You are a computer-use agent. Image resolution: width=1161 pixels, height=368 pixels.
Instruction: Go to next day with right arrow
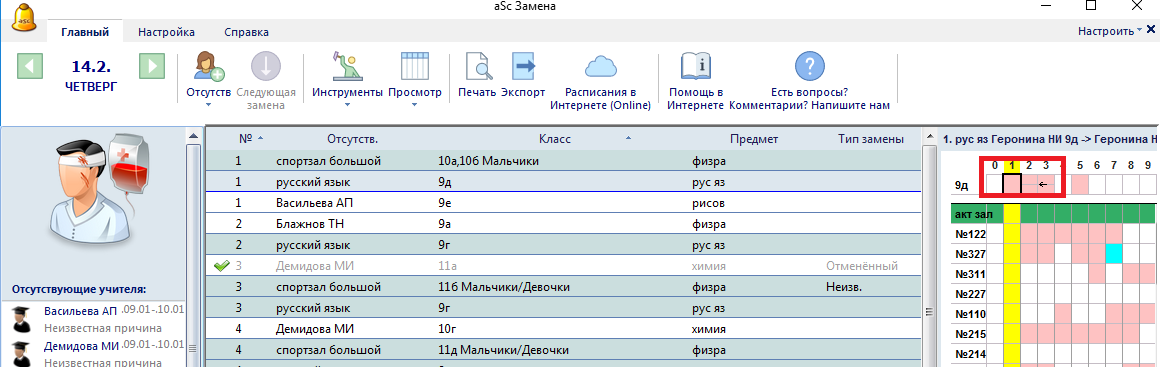click(151, 66)
